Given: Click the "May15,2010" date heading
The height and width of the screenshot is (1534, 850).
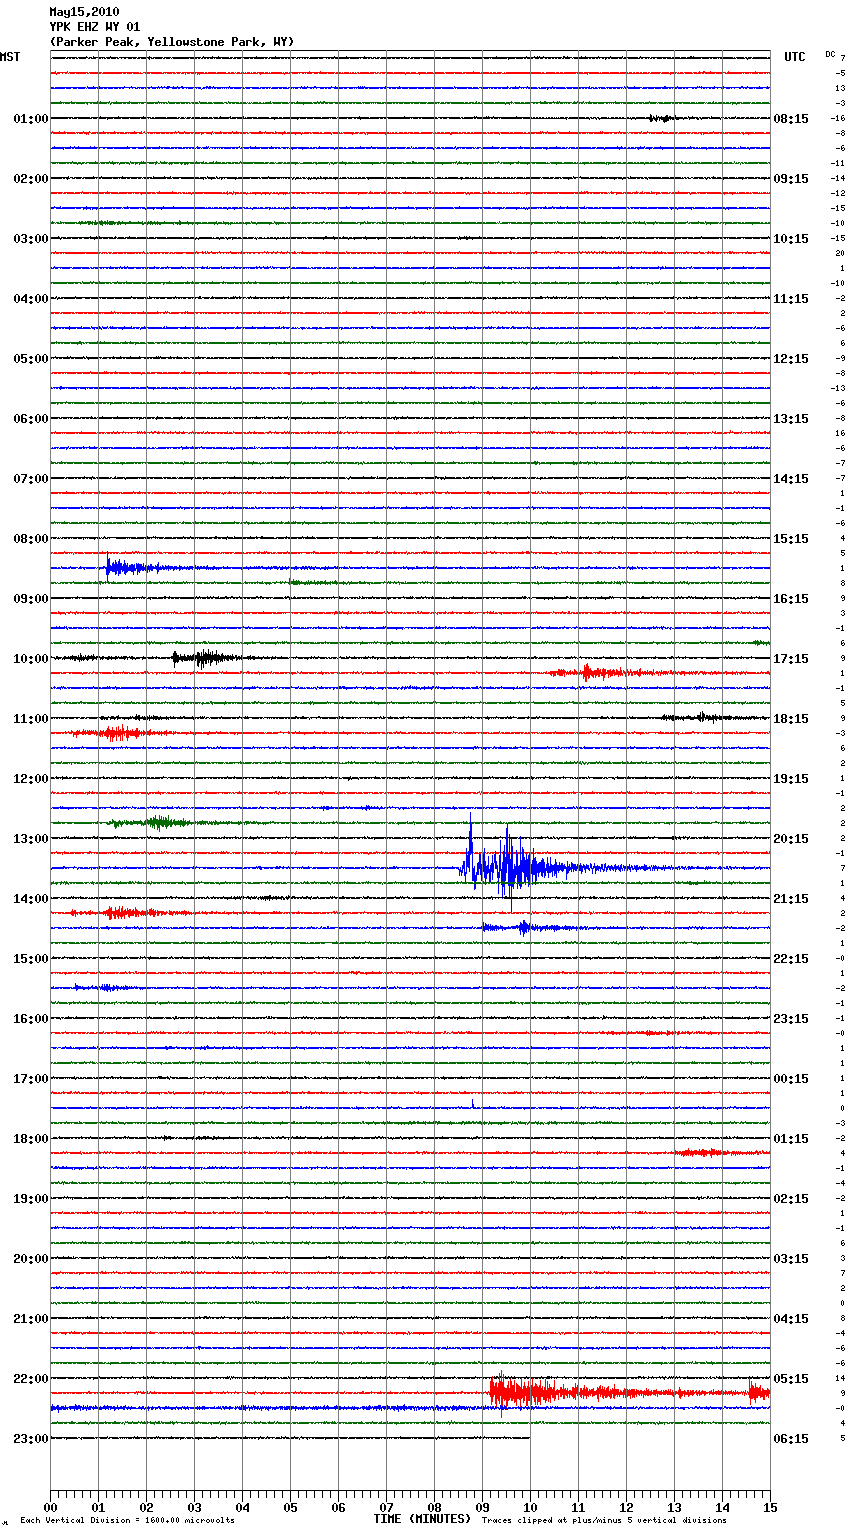Looking at the screenshot, I should pos(84,12).
